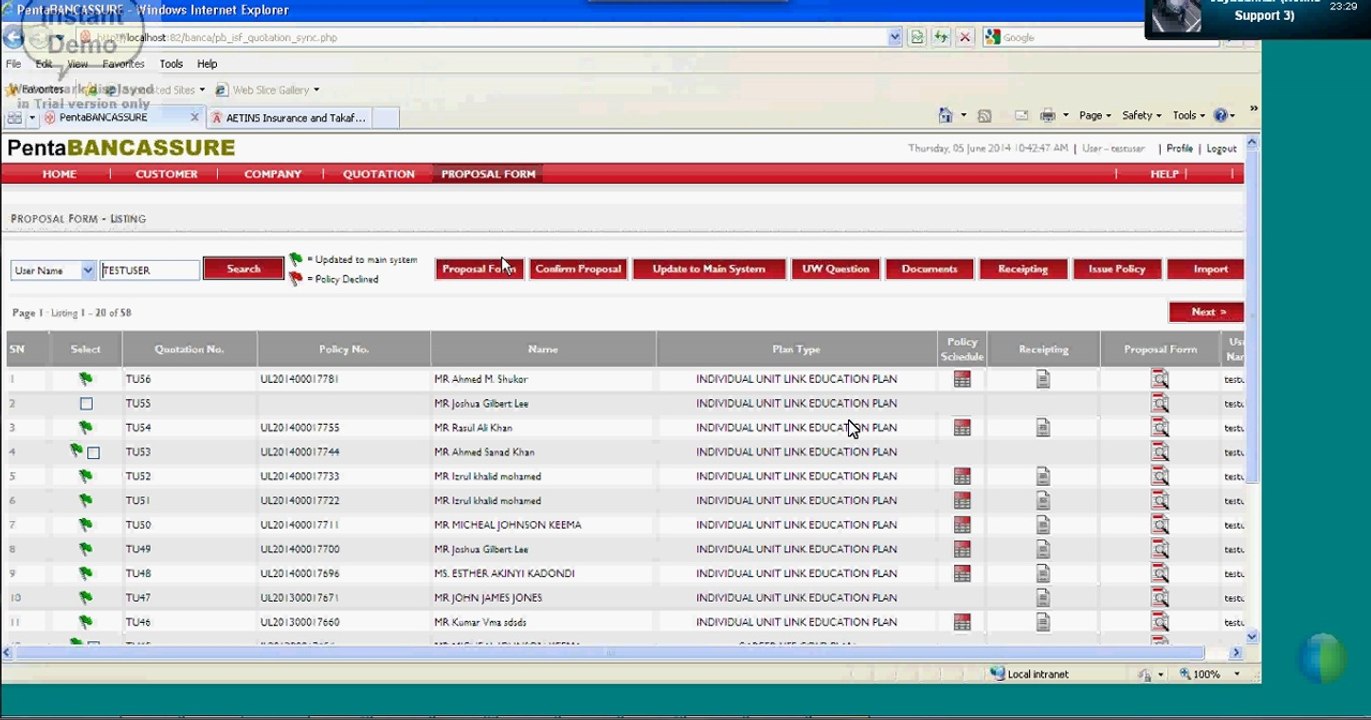Image resolution: width=1371 pixels, height=720 pixels.
Task: Open the PROPOSAL FORM navigation menu
Action: click(489, 174)
